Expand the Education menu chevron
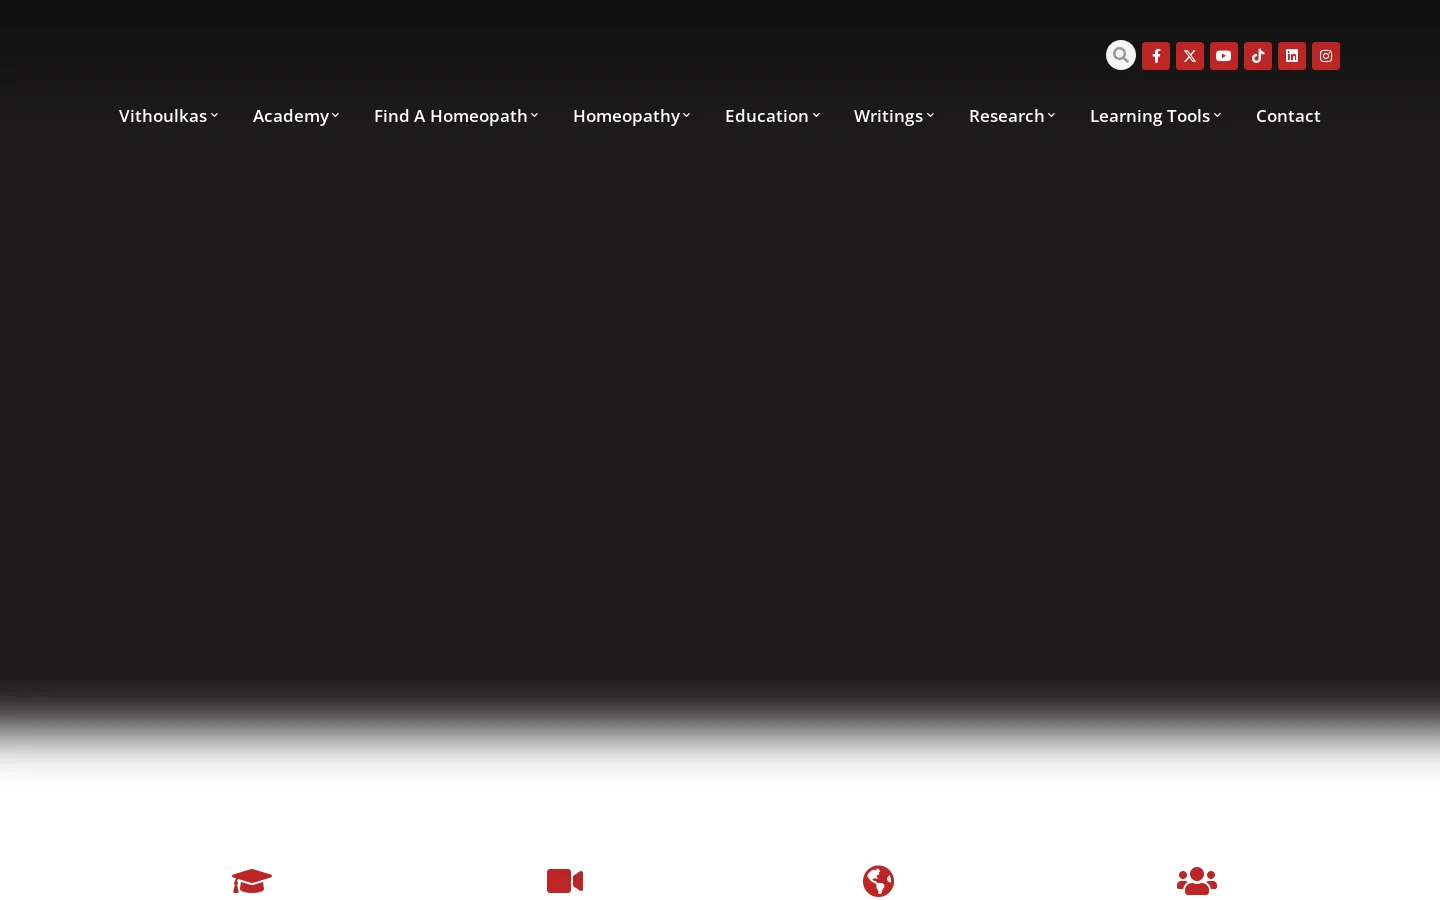 point(816,116)
